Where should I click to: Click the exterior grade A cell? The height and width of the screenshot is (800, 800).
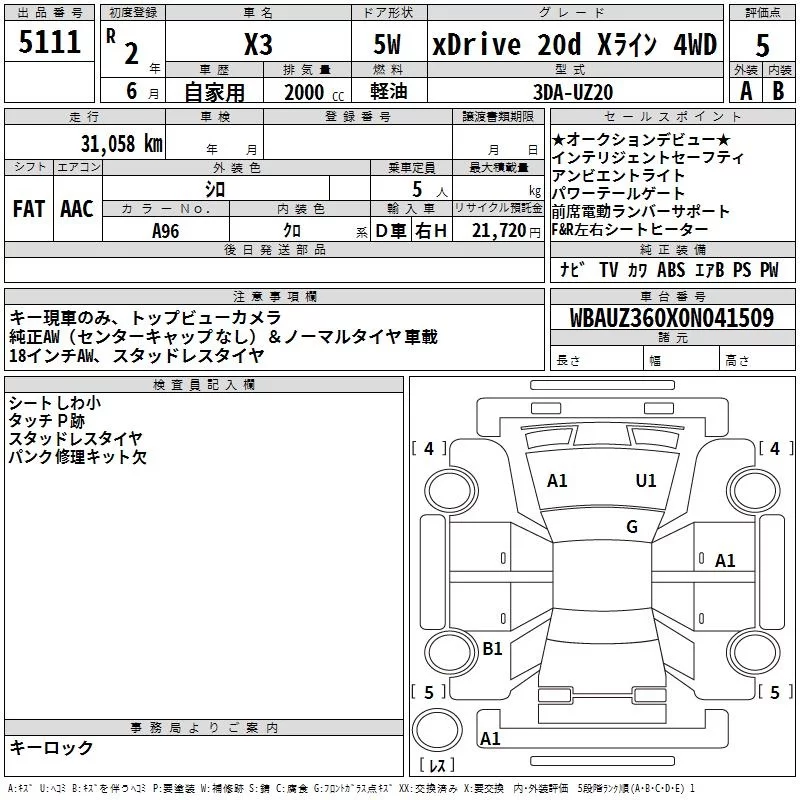[x=746, y=91]
